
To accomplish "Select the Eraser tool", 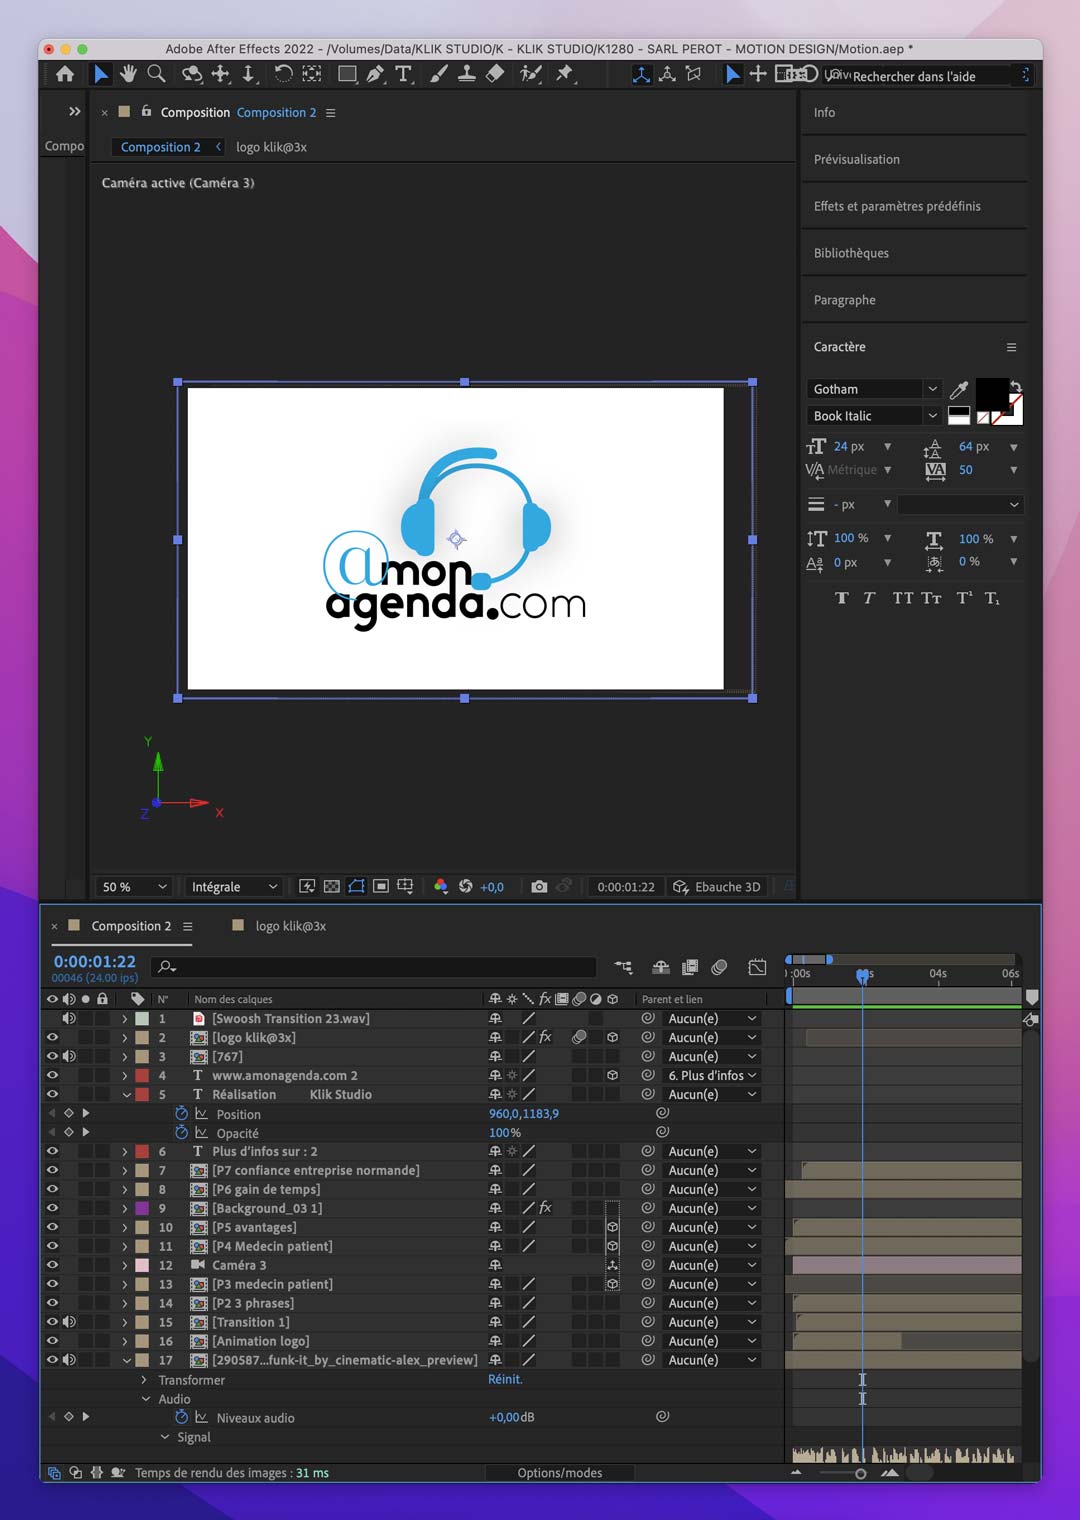I will (495, 74).
